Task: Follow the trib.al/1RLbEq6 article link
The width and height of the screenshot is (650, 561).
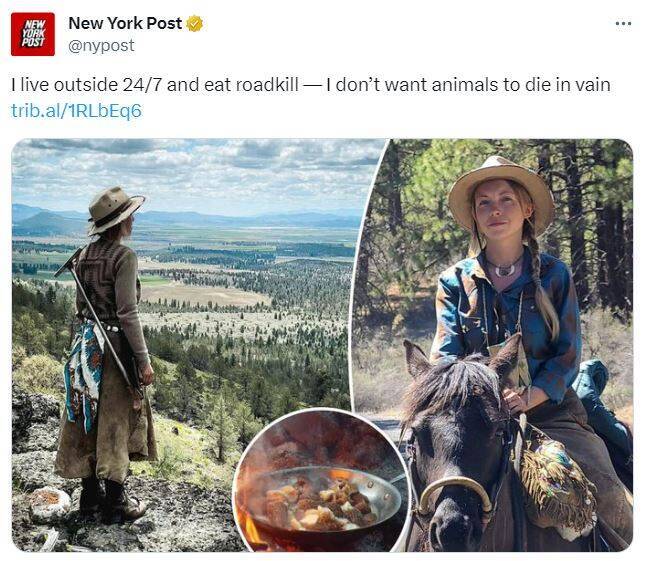Action: (76, 110)
